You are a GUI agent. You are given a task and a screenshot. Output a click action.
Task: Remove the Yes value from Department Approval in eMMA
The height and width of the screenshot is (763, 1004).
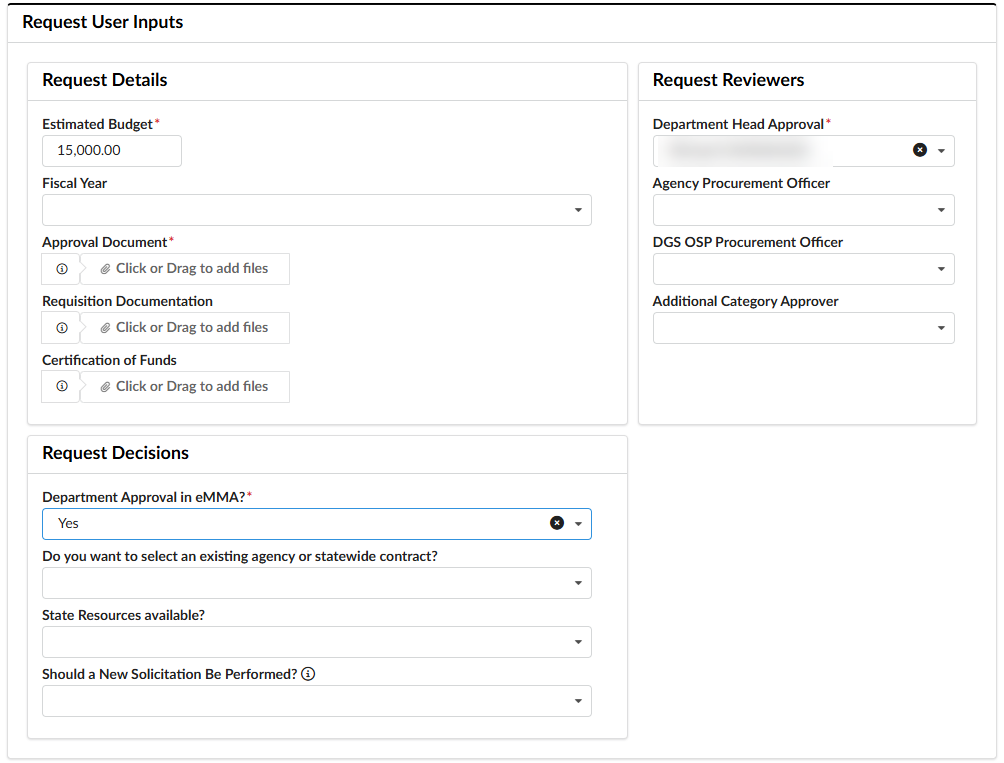pyautogui.click(x=557, y=523)
